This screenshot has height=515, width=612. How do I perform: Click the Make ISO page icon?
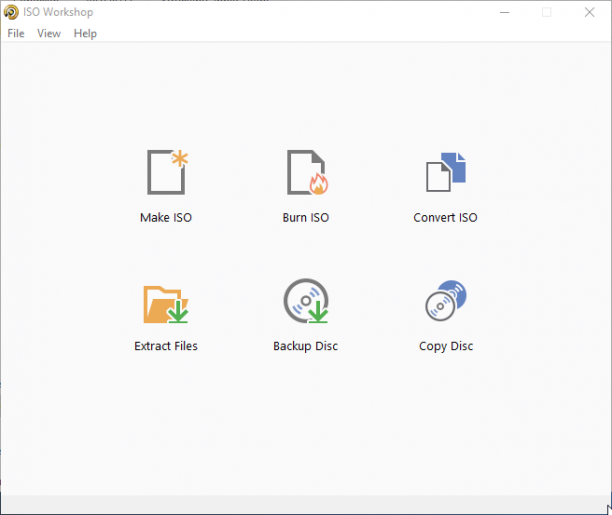tap(167, 172)
